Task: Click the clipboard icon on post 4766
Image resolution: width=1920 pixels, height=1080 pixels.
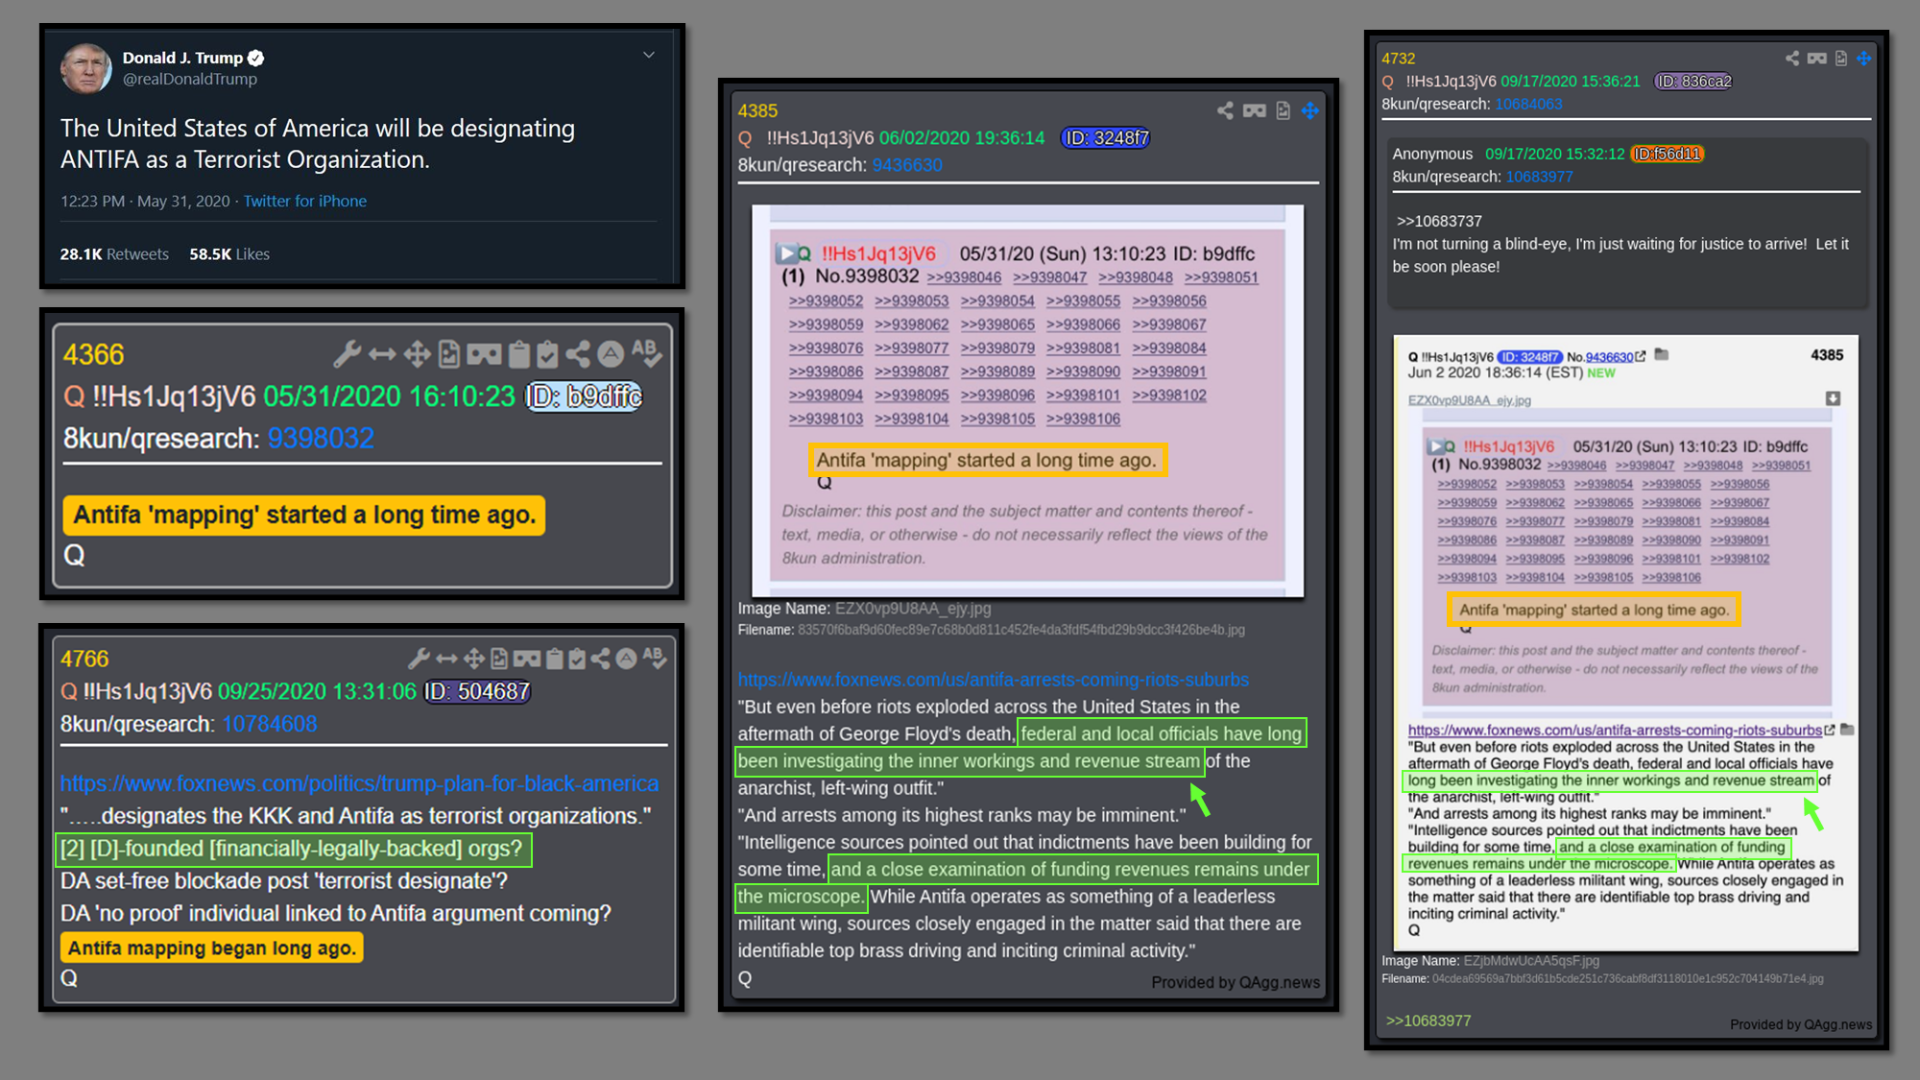Action: tap(554, 658)
